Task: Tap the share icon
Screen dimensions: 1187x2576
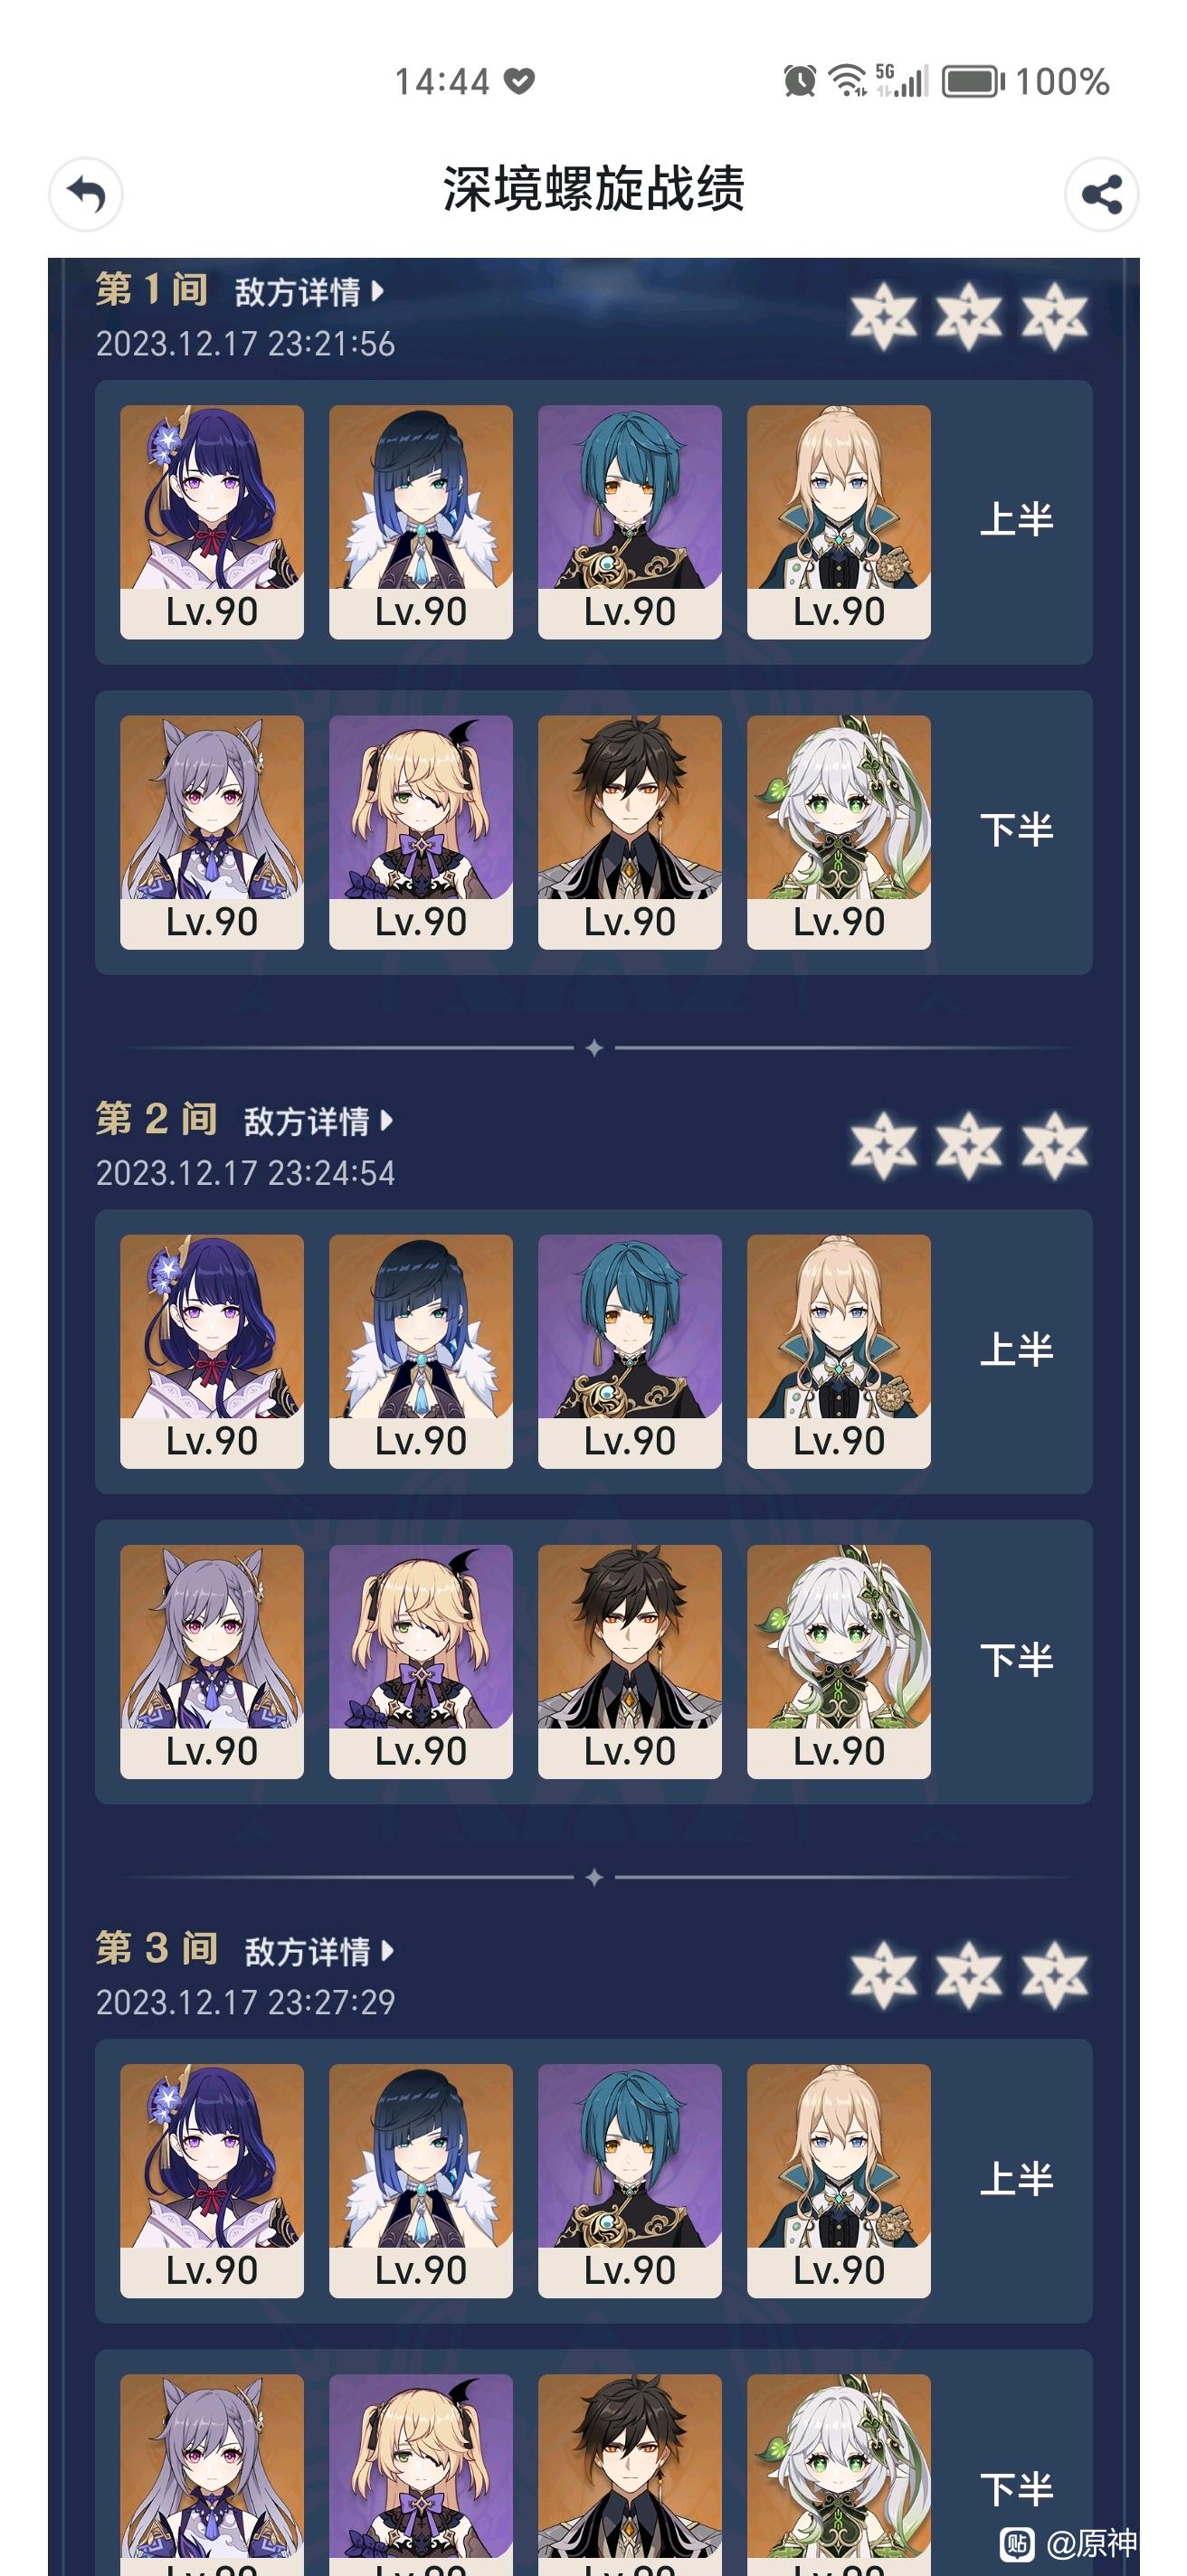Action: pyautogui.click(x=1101, y=194)
